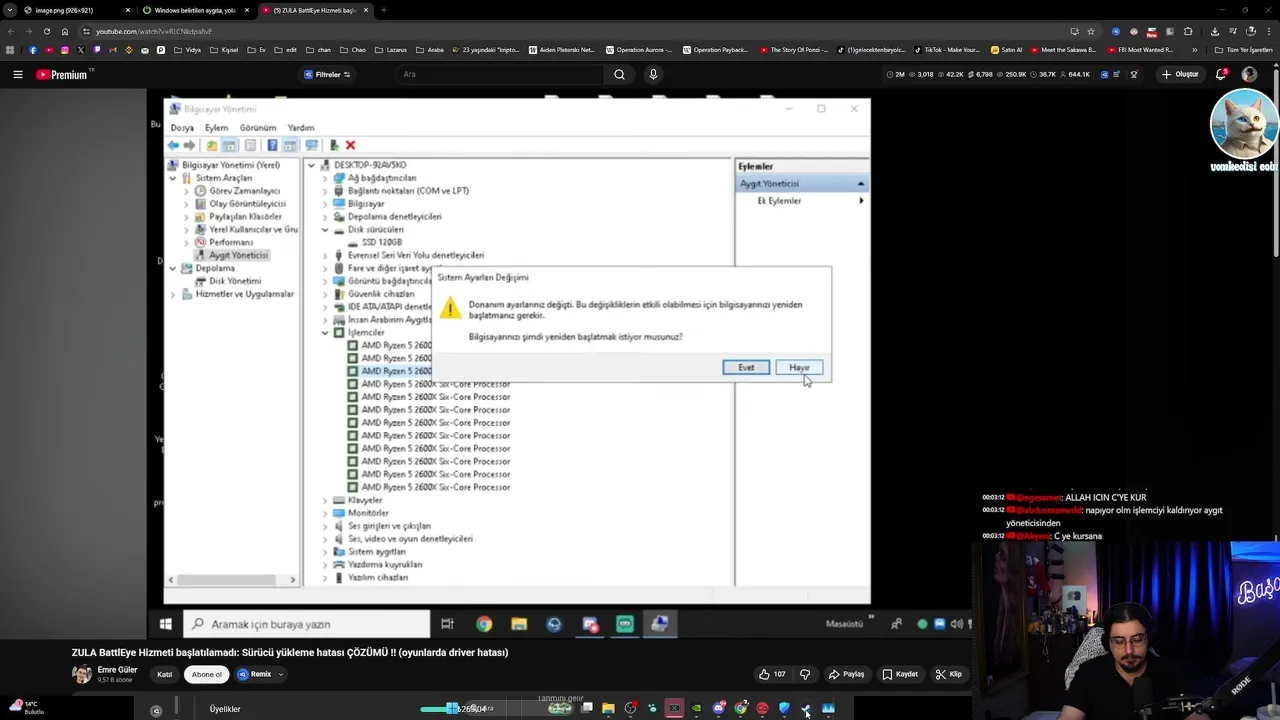
Task: Like the video with 107 likes
Action: (771, 674)
